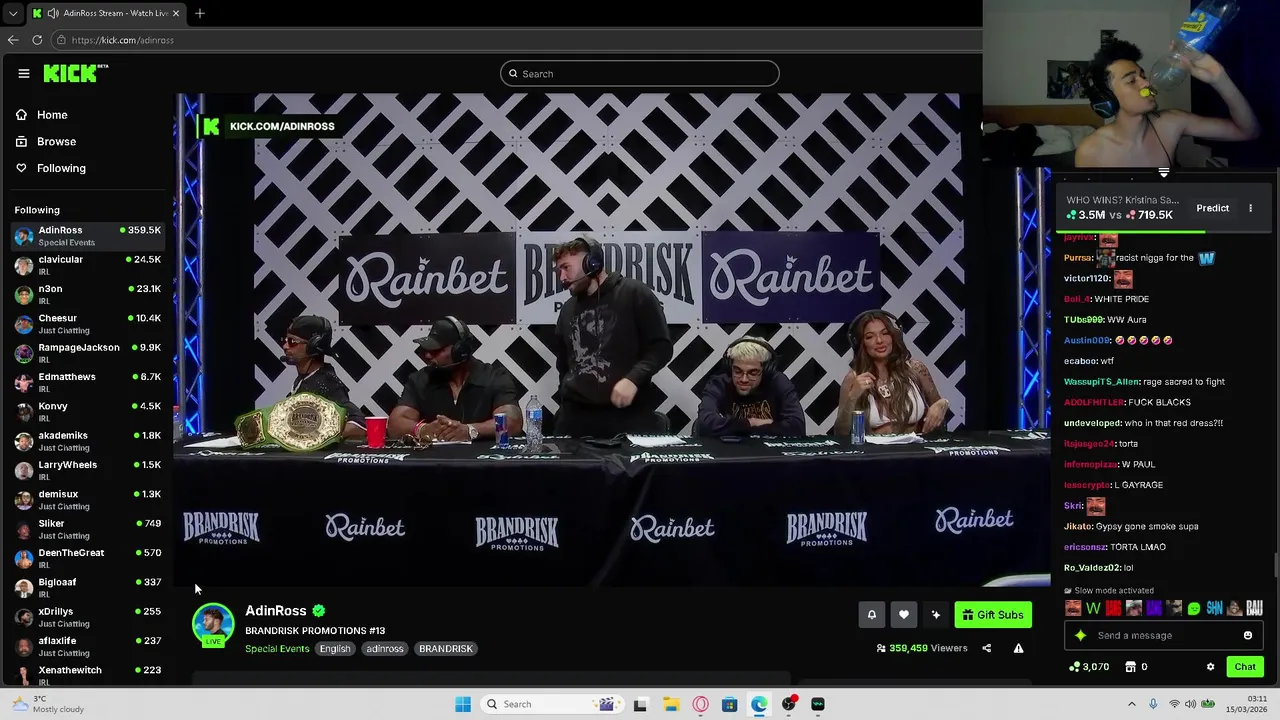Close the AdinRoss Stream tab

(177, 13)
